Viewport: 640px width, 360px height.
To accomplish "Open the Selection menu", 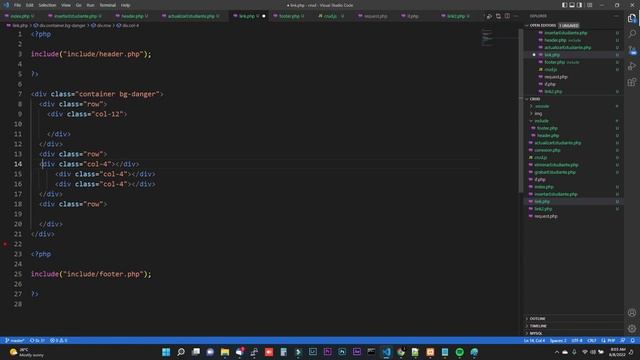I will (47, 5).
